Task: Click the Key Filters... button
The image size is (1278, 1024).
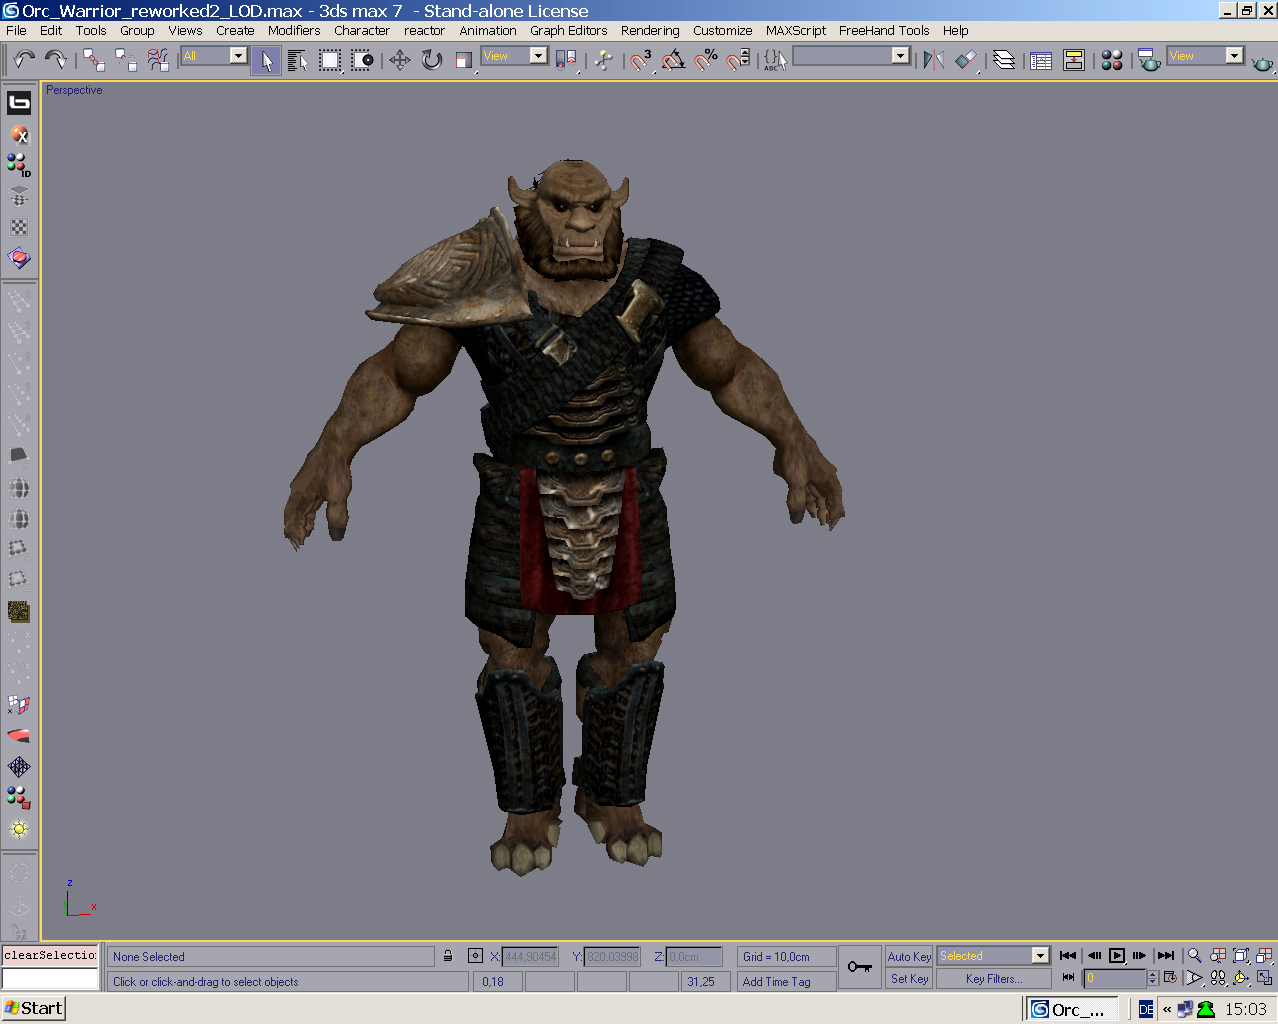Action: point(993,979)
